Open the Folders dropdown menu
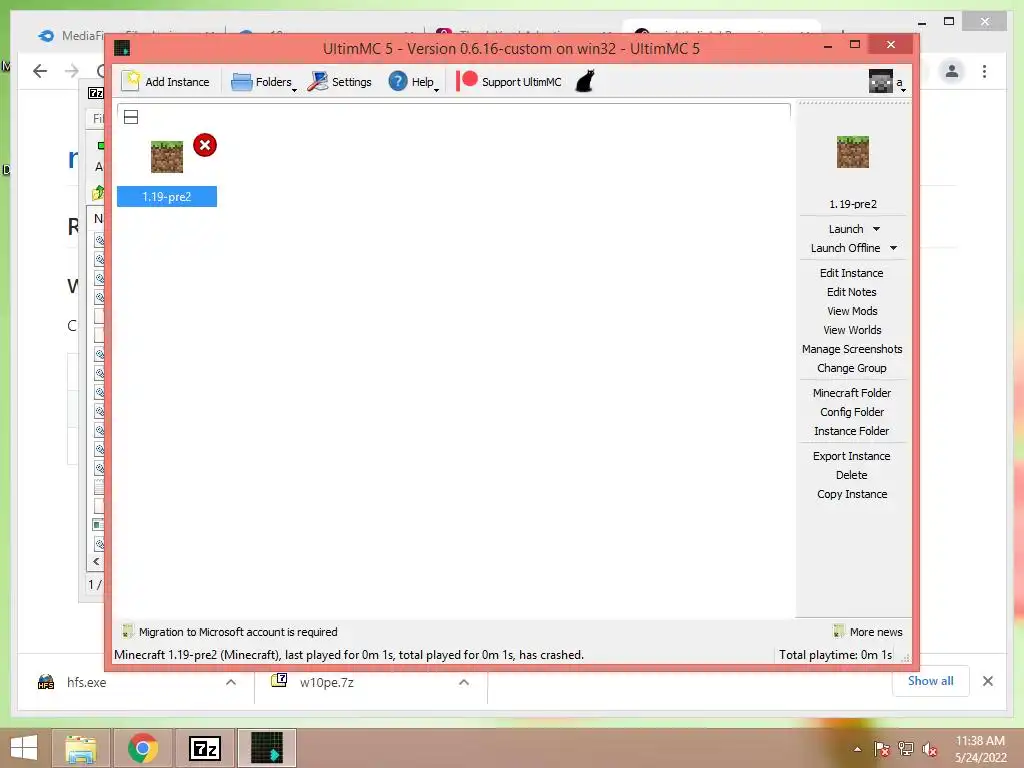 pos(264,82)
